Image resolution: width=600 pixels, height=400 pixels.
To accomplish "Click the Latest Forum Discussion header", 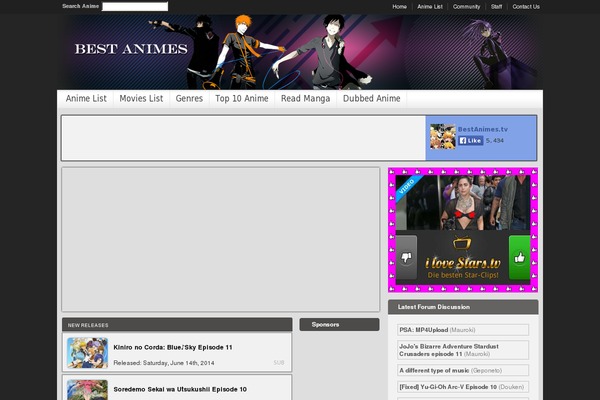I will click(463, 307).
